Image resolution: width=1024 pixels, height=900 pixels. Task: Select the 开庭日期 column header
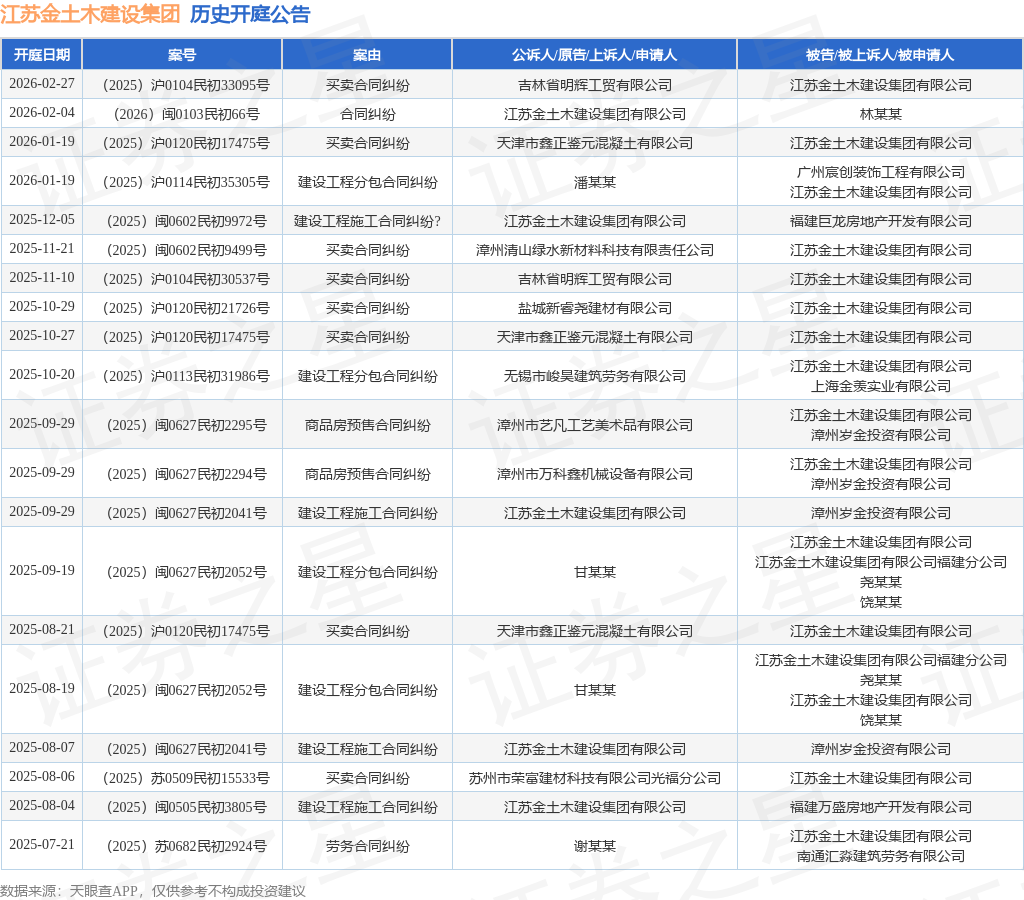click(42, 55)
